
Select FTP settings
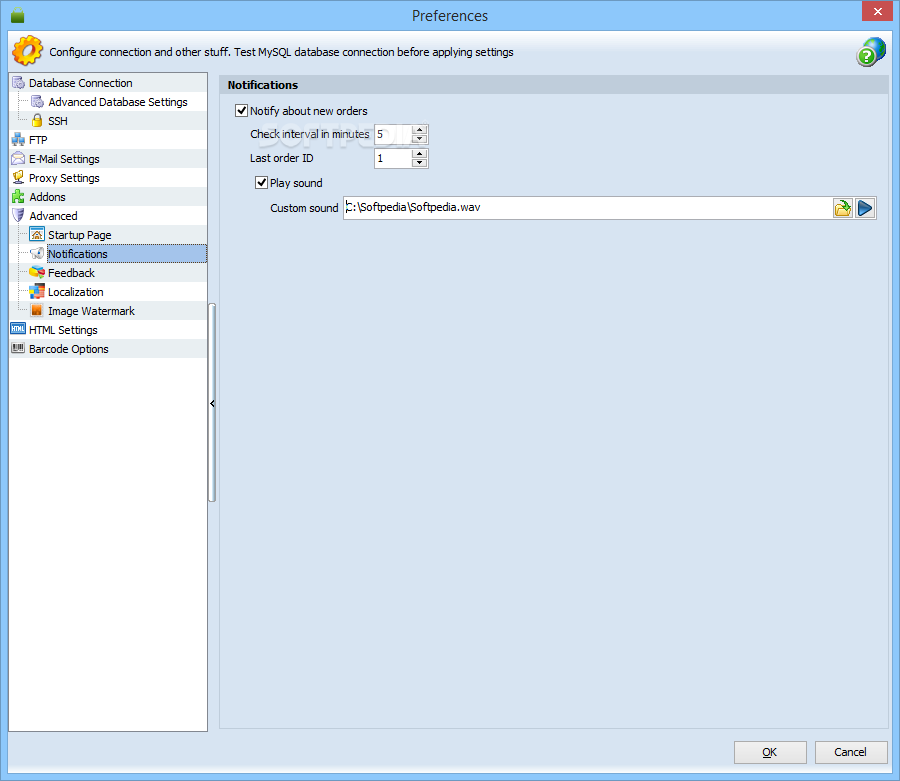coord(38,139)
